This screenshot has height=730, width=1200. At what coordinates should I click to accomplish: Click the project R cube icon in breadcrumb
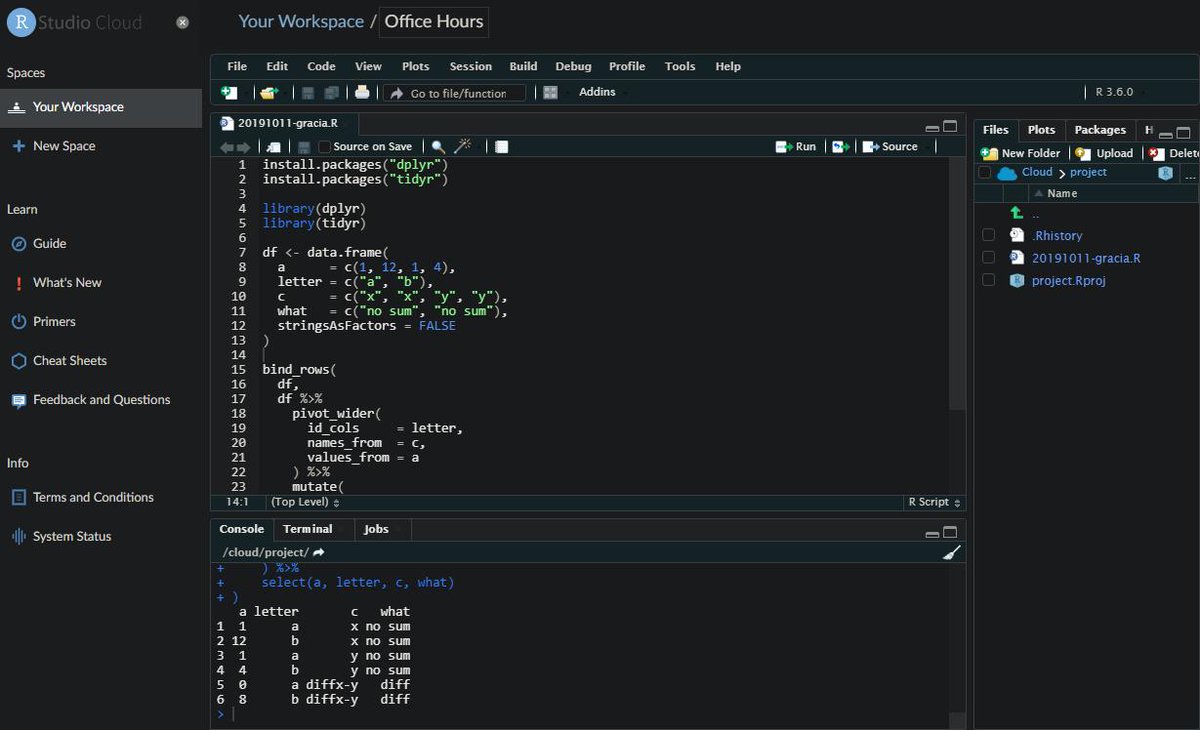[x=1165, y=173]
